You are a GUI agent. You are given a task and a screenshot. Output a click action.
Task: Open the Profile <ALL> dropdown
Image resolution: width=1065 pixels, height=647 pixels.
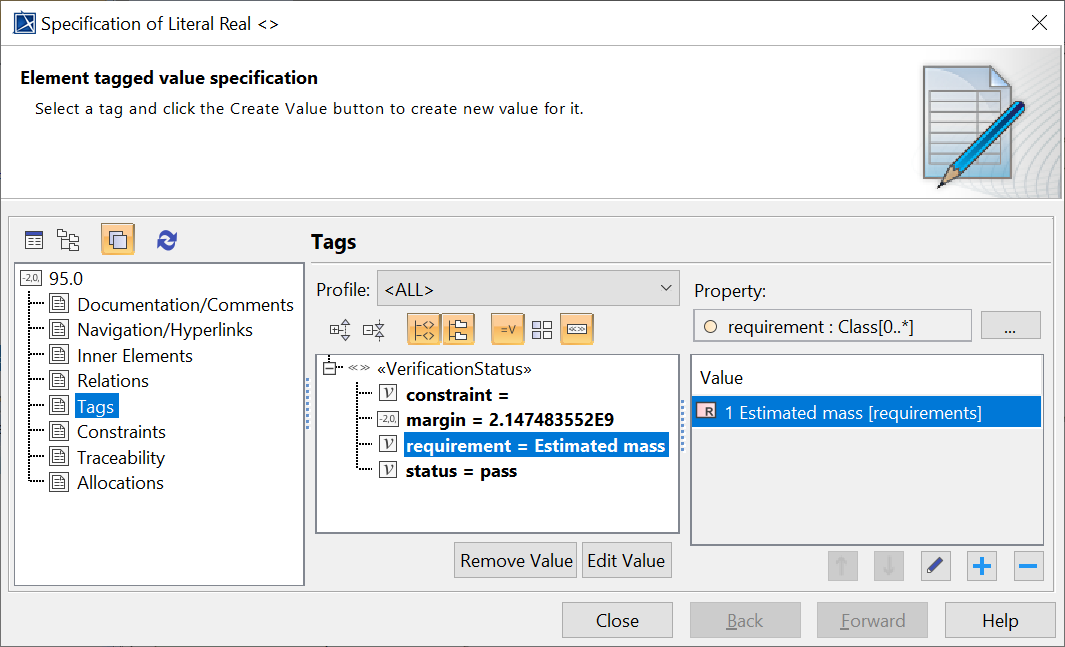pos(527,290)
